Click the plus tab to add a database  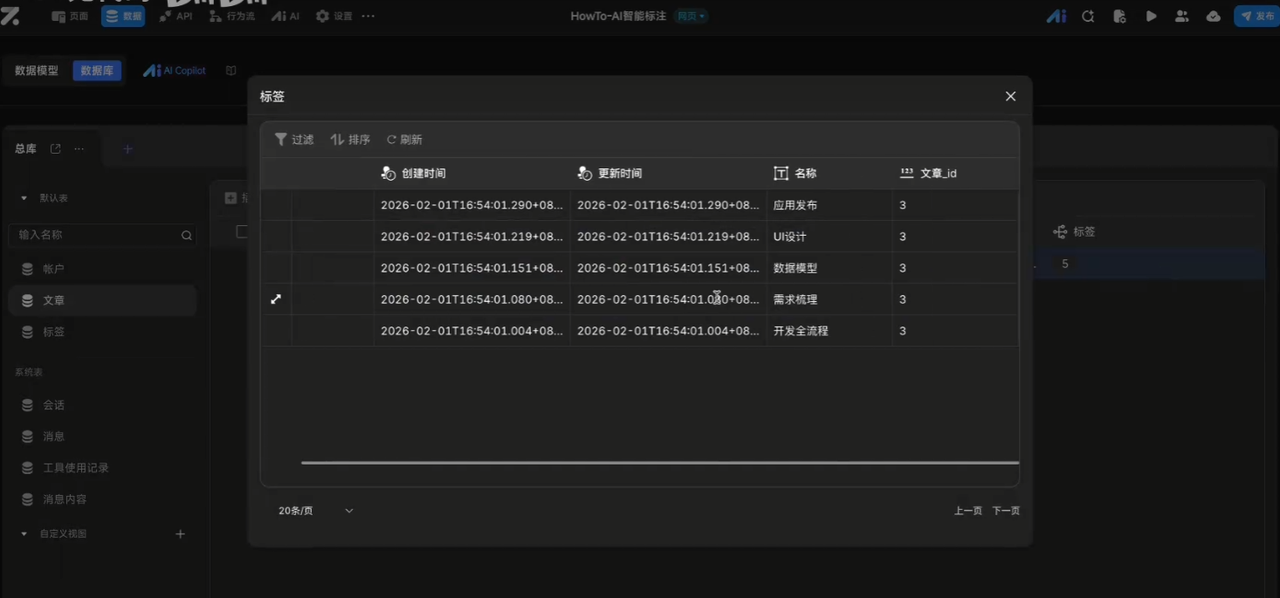click(128, 149)
